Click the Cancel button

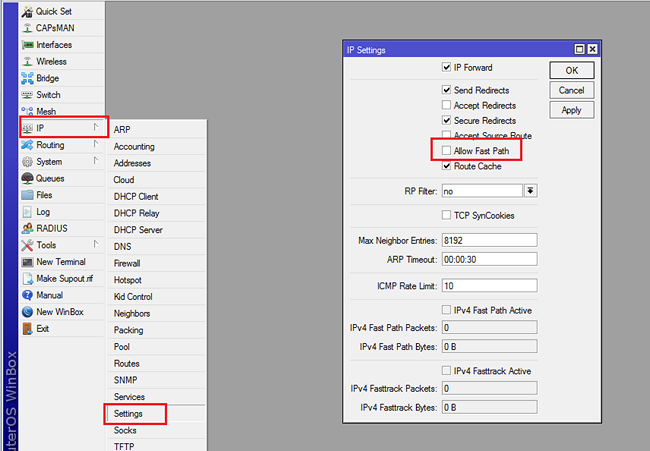[x=572, y=90]
